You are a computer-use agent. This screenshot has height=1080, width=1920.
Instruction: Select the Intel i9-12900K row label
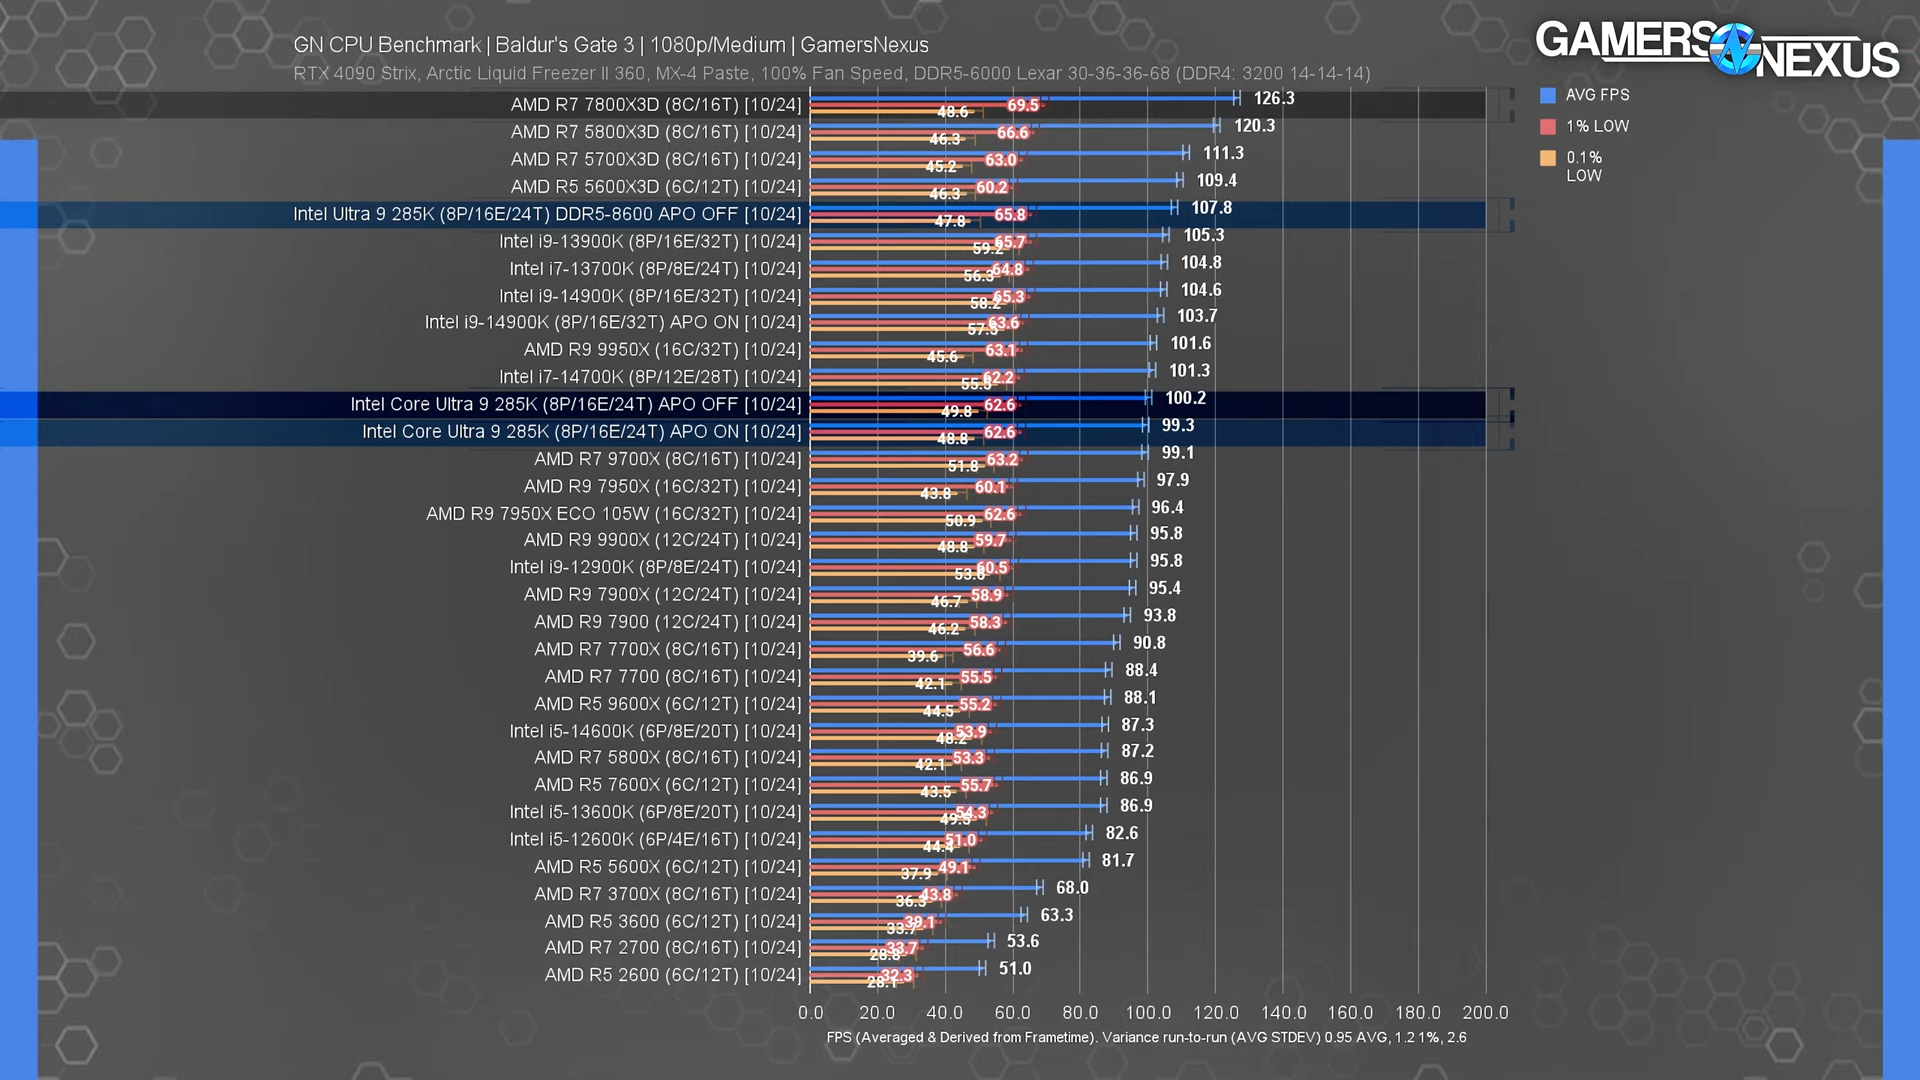tap(655, 567)
